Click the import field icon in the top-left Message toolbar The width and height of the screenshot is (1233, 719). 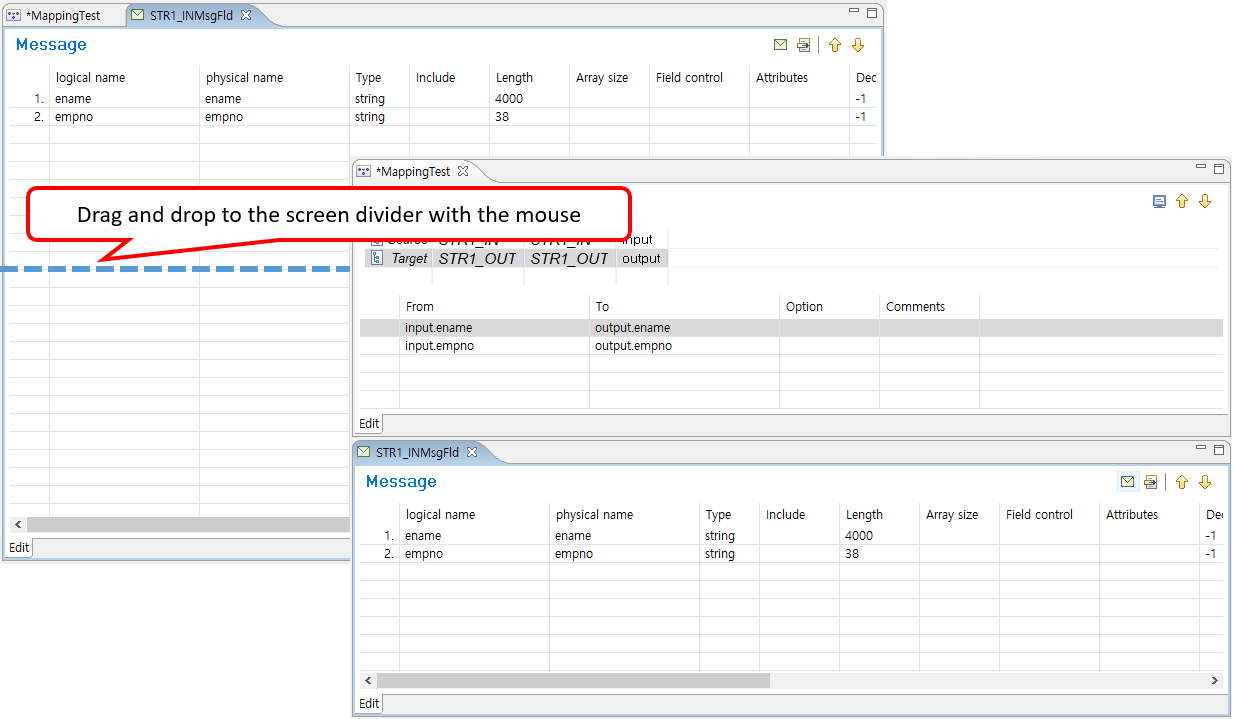tap(803, 45)
